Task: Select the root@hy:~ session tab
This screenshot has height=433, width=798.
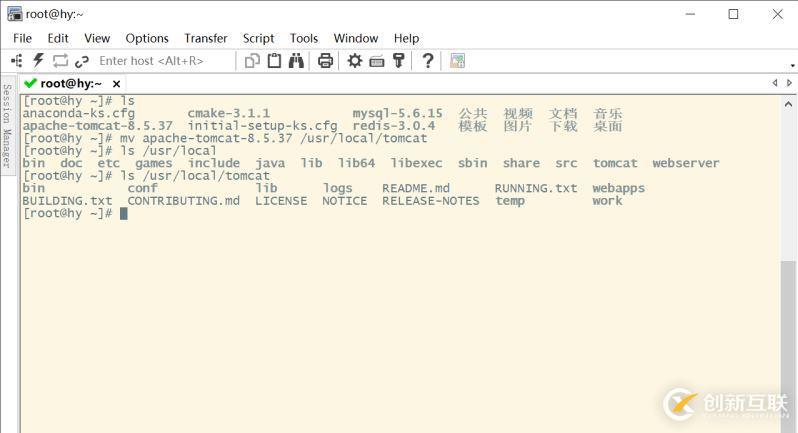Action: (71, 83)
